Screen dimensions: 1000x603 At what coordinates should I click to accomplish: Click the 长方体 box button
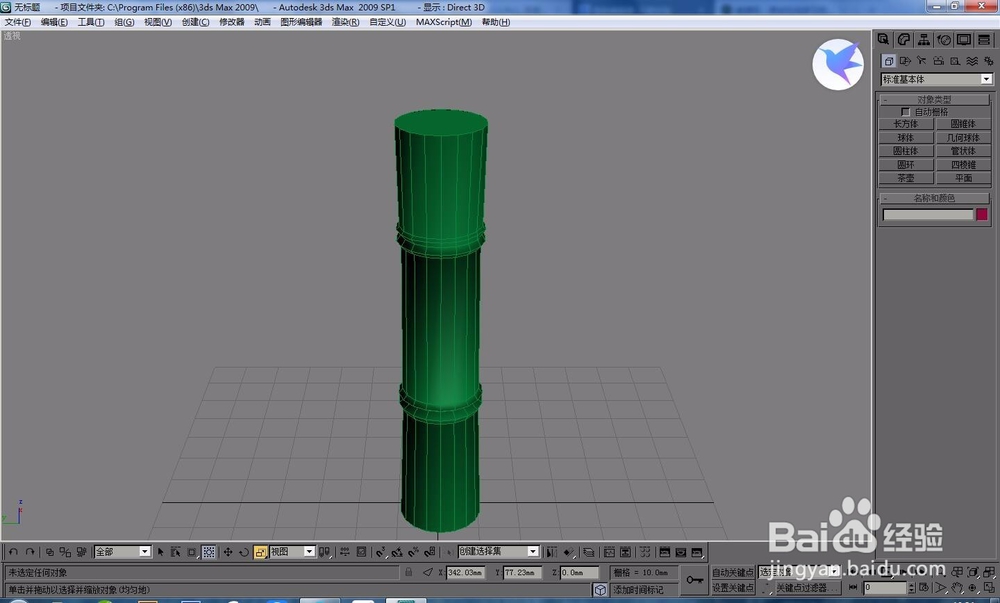tap(906, 124)
